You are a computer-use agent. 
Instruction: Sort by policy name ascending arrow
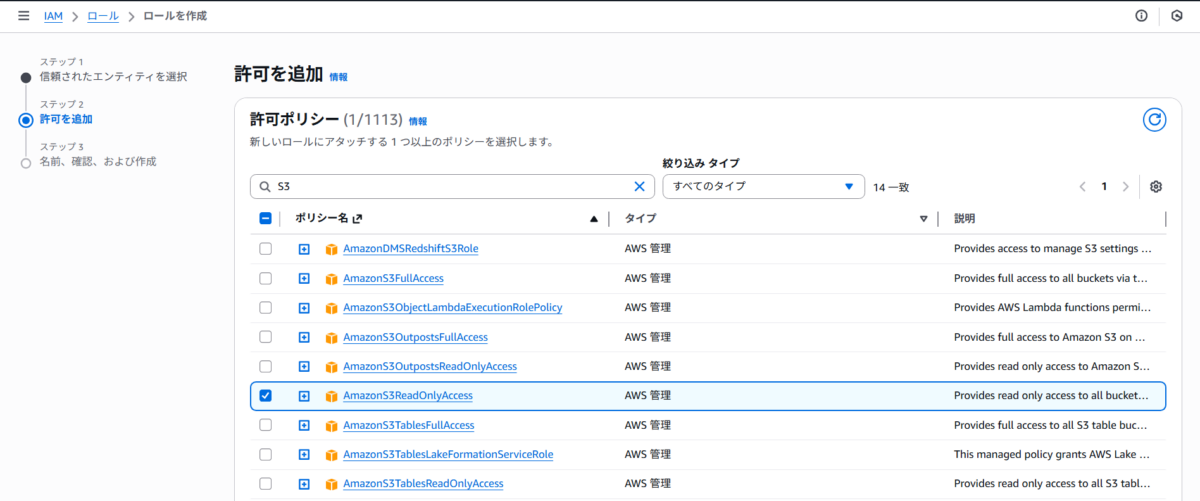tap(594, 218)
